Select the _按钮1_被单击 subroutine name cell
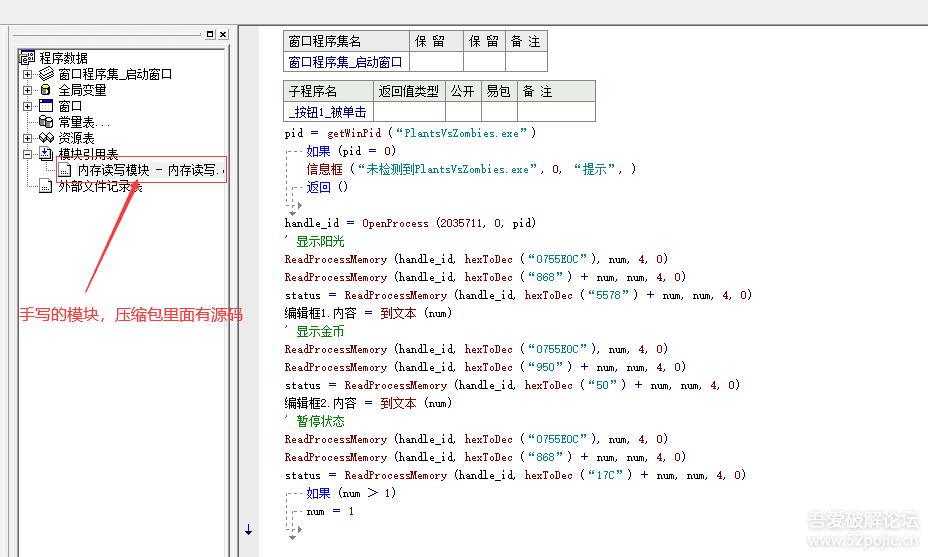Viewport: 928px width, 557px height. tap(328, 111)
